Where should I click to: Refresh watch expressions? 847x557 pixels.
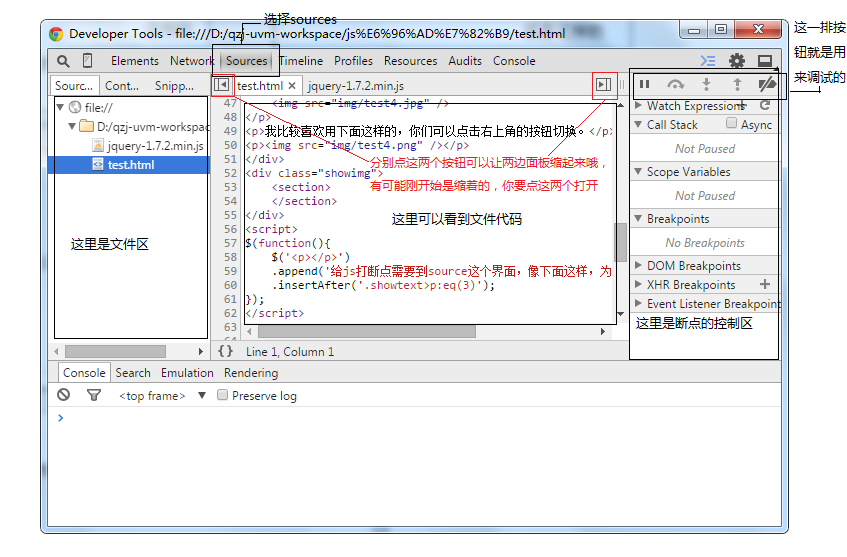[x=765, y=105]
